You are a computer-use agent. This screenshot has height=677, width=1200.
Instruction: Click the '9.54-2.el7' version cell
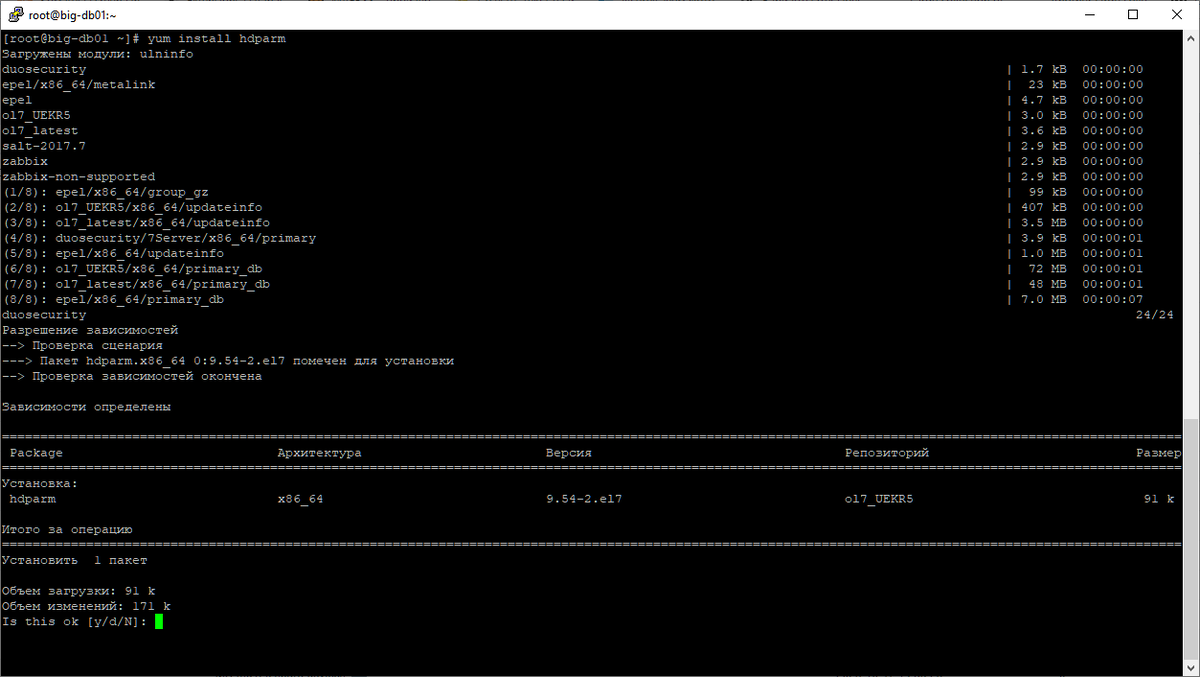(x=584, y=499)
